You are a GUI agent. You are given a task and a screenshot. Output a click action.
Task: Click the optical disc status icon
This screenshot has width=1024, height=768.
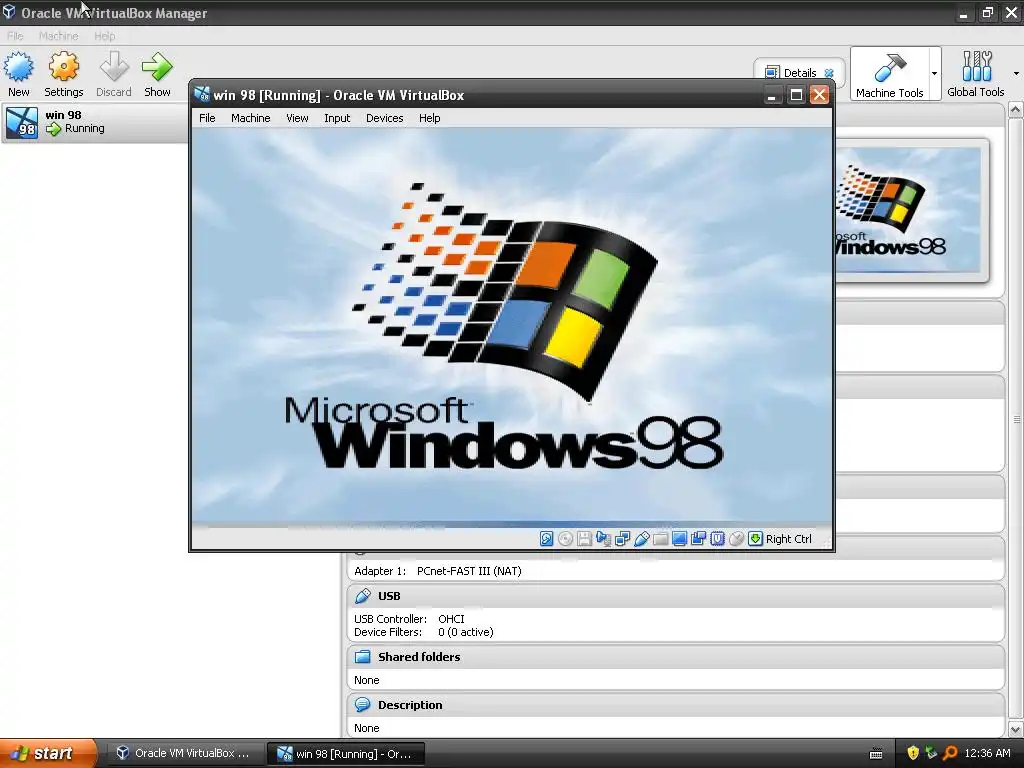[x=566, y=538]
